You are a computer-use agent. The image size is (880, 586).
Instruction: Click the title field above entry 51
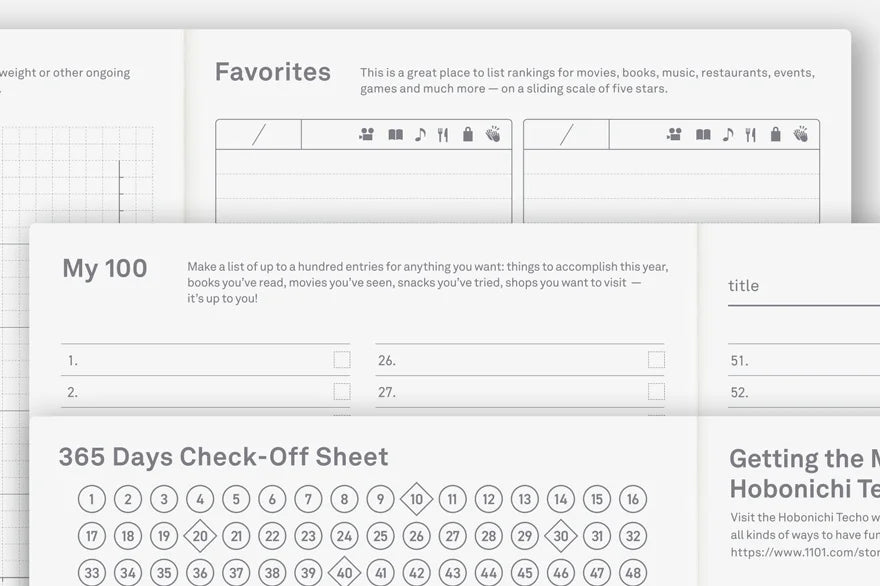coord(804,286)
